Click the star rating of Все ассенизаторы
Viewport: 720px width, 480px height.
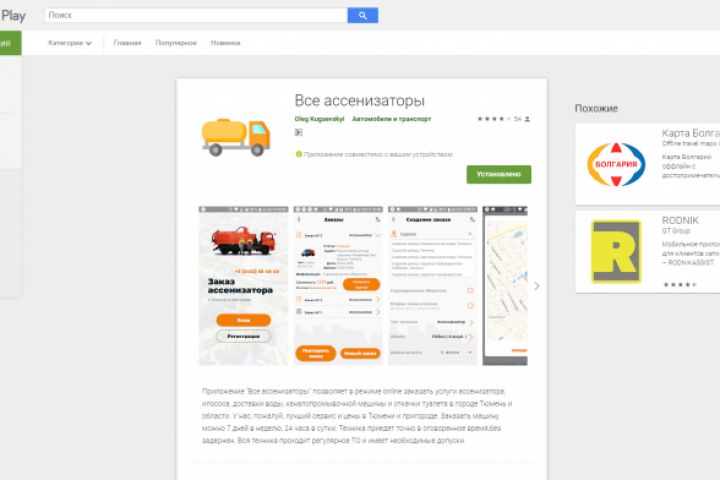[494, 119]
